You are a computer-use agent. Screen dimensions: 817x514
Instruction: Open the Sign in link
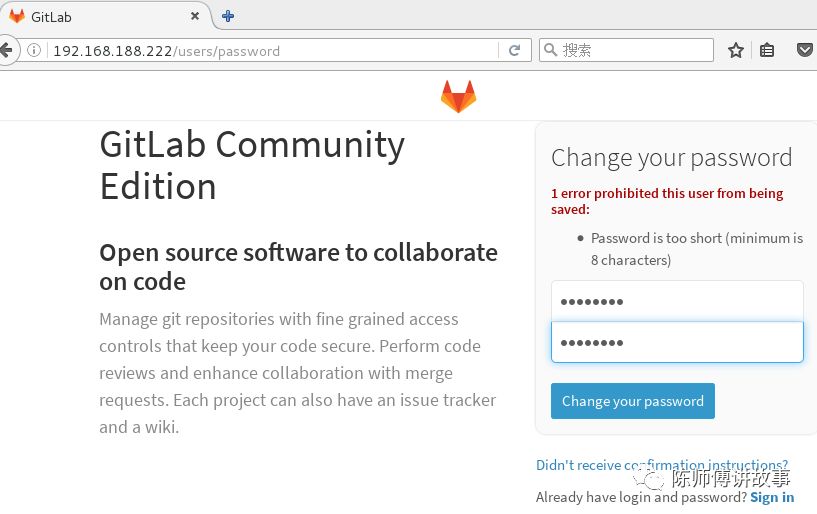pyautogui.click(x=772, y=497)
